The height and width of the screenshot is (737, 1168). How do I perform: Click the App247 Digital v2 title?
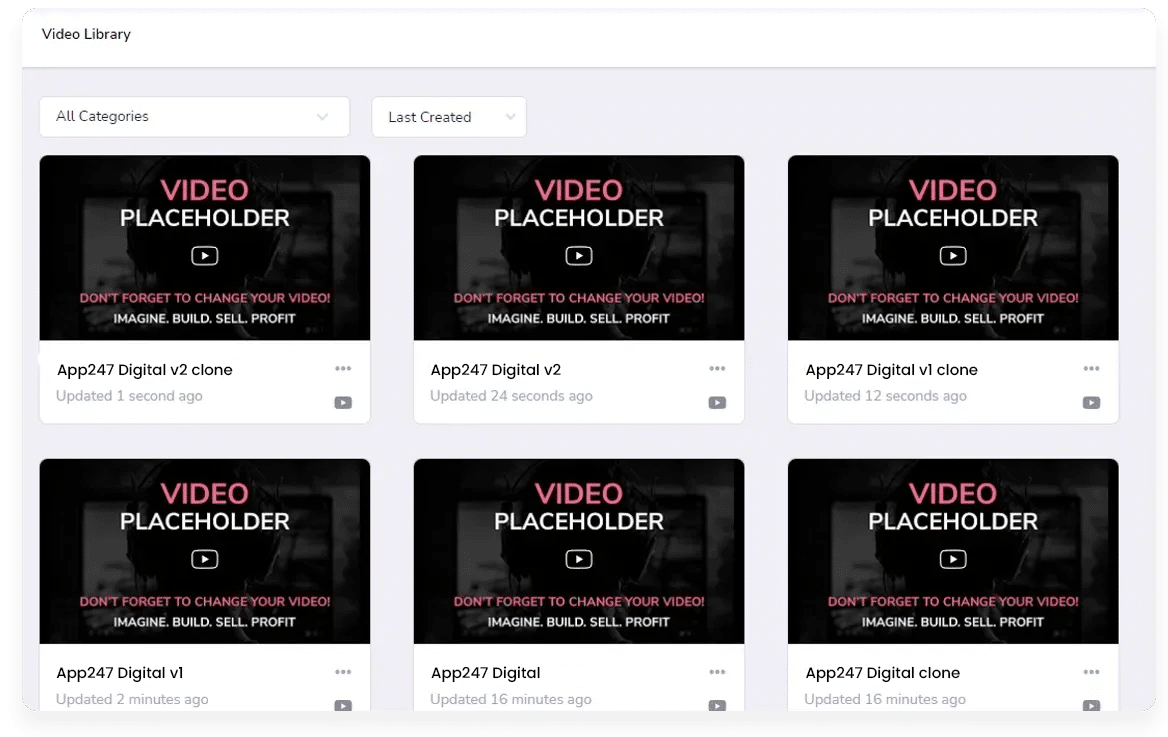click(496, 370)
